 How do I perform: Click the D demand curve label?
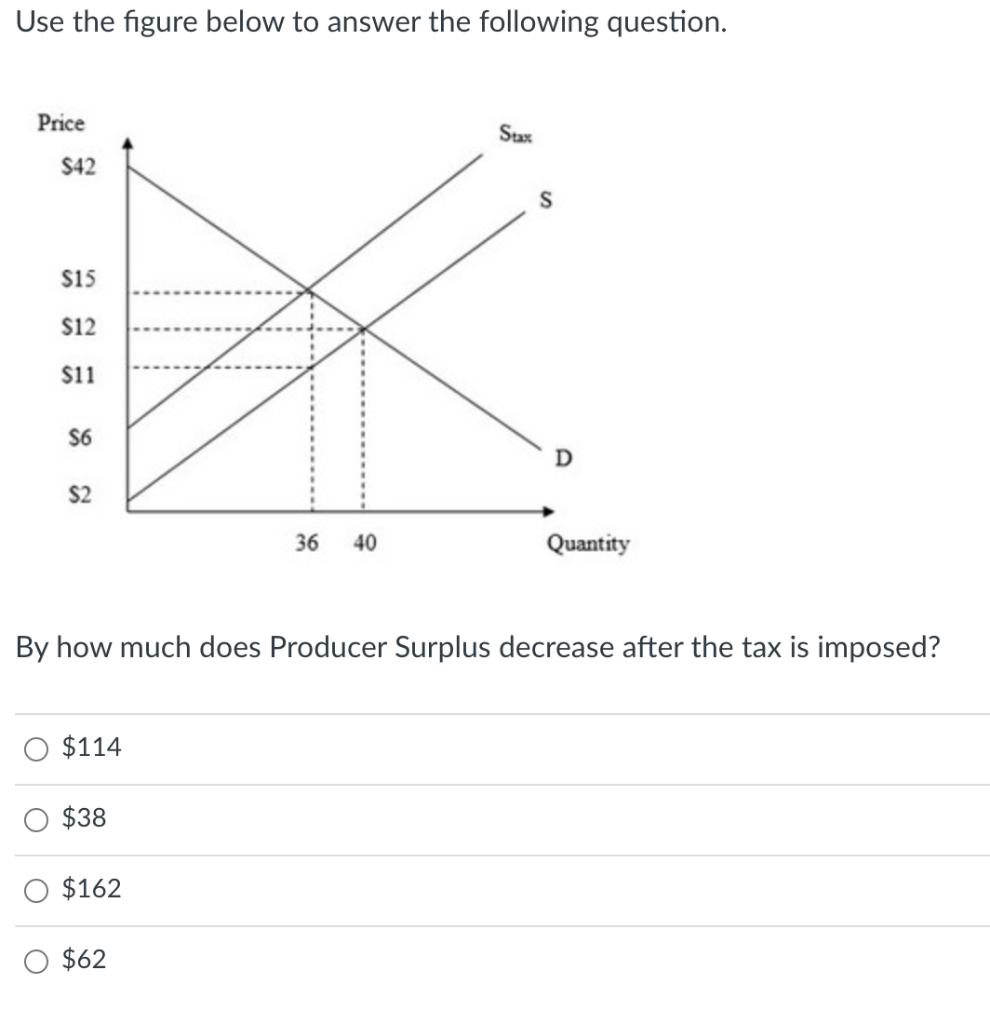(563, 455)
